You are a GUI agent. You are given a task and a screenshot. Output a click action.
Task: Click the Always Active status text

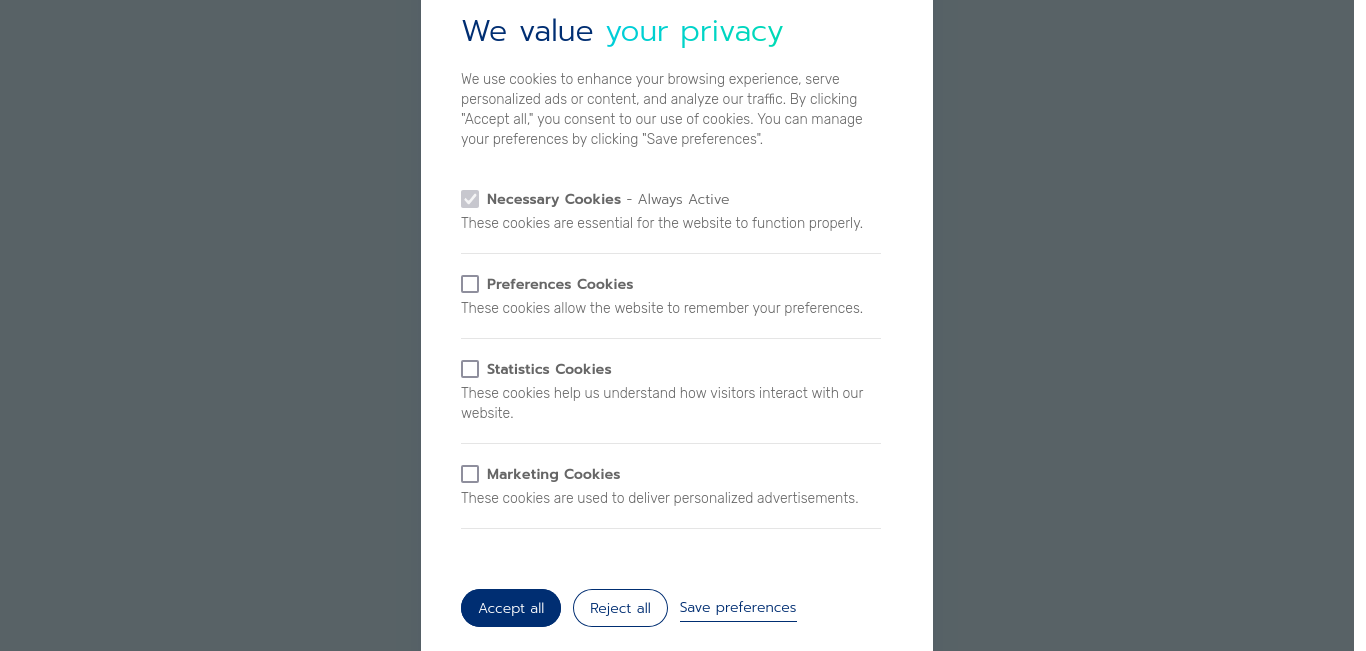point(684,199)
